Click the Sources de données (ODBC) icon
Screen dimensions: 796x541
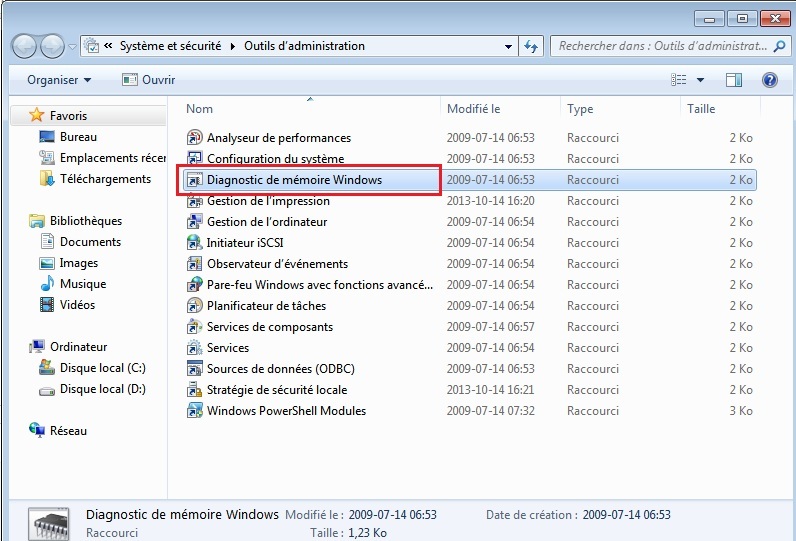tap(194, 369)
